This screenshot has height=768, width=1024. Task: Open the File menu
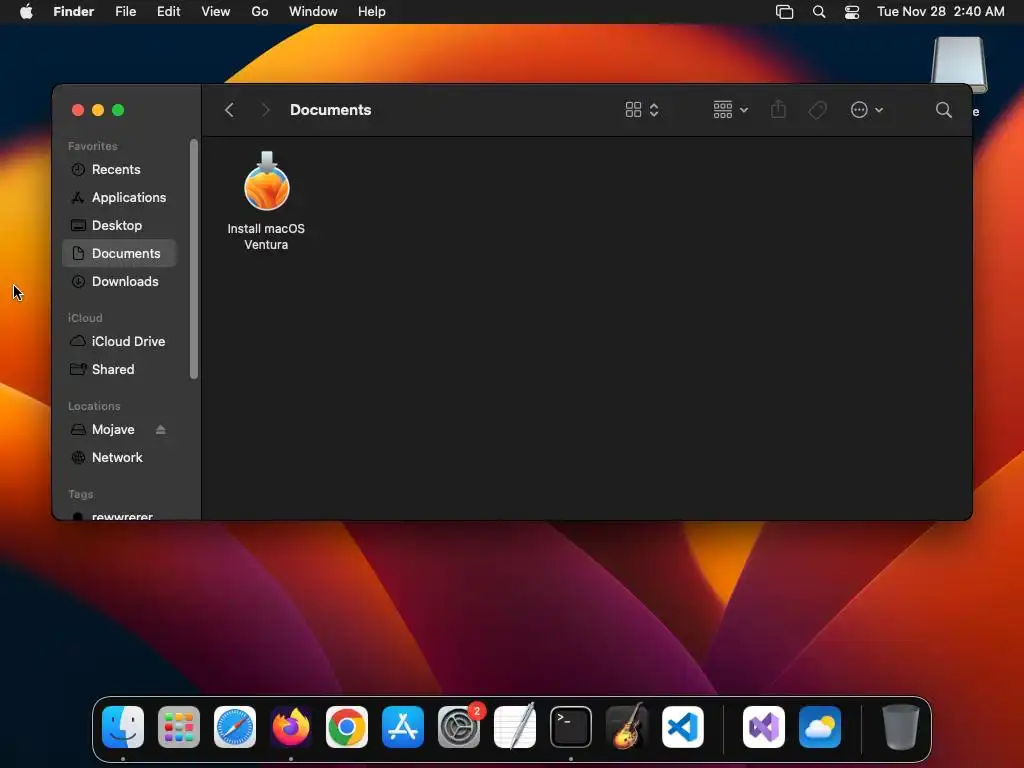click(125, 12)
